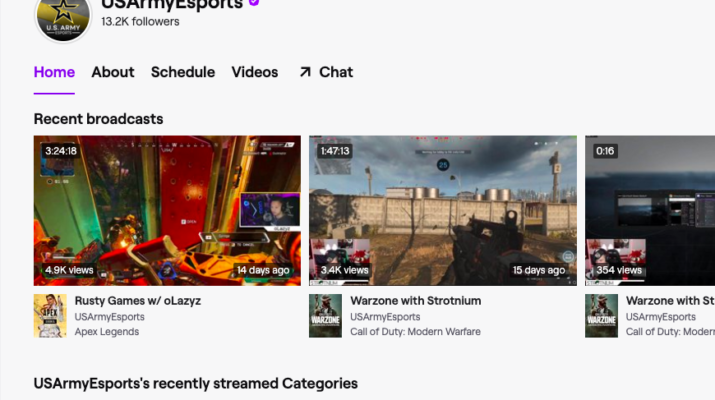The height and width of the screenshot is (400, 715).
Task: Open Warzone box art under the 0:16 broadcast
Action: point(601,316)
